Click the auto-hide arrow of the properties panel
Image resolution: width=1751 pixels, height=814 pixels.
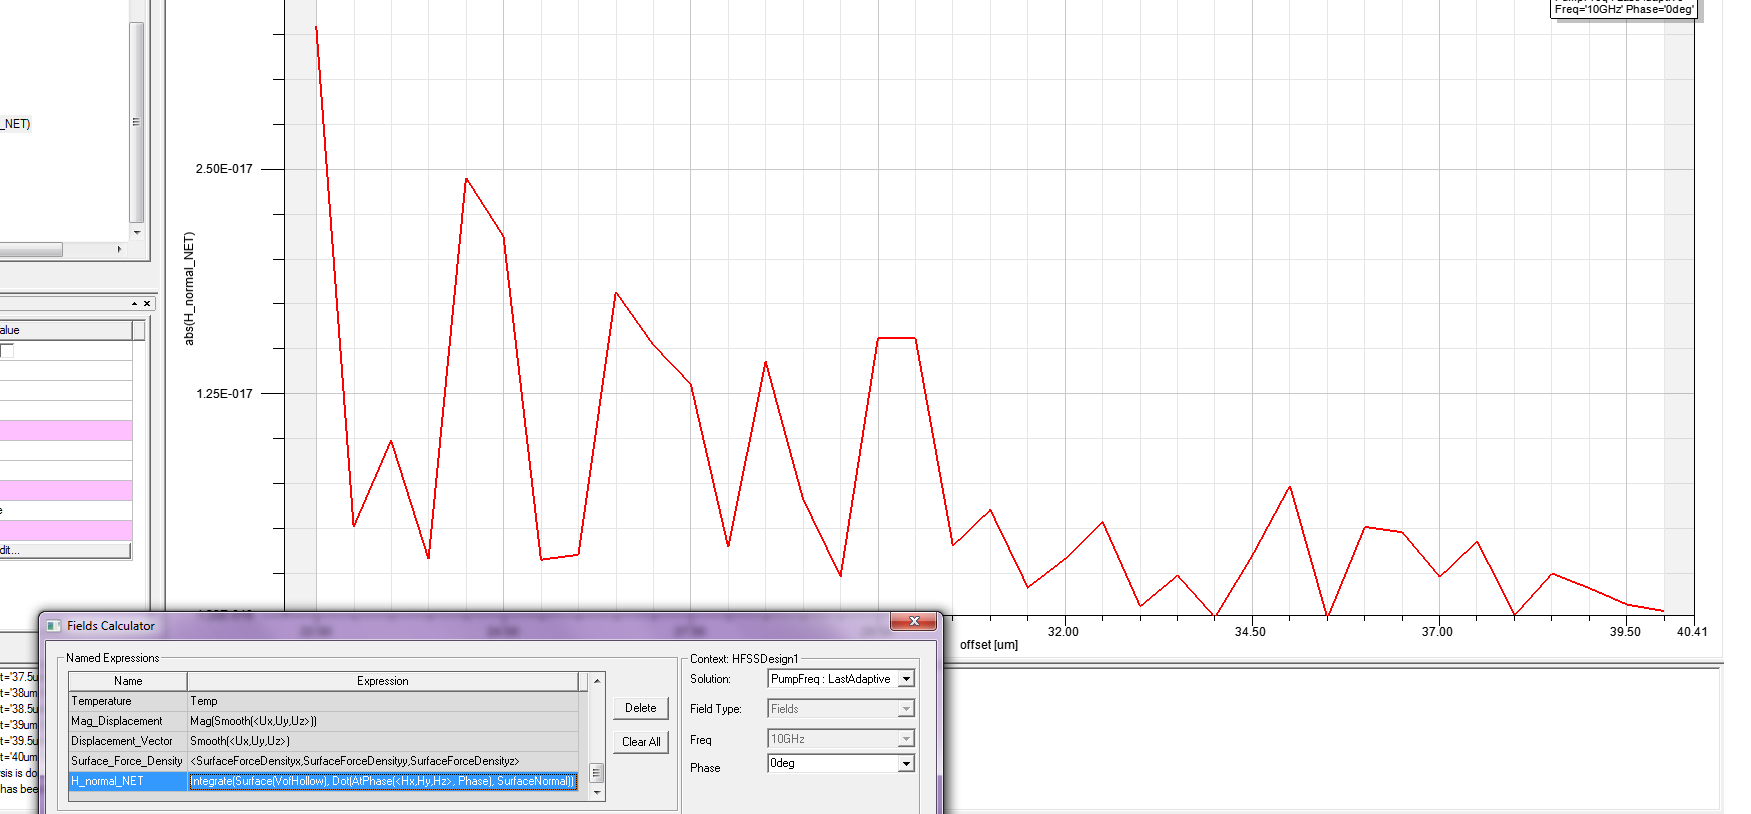(134, 303)
